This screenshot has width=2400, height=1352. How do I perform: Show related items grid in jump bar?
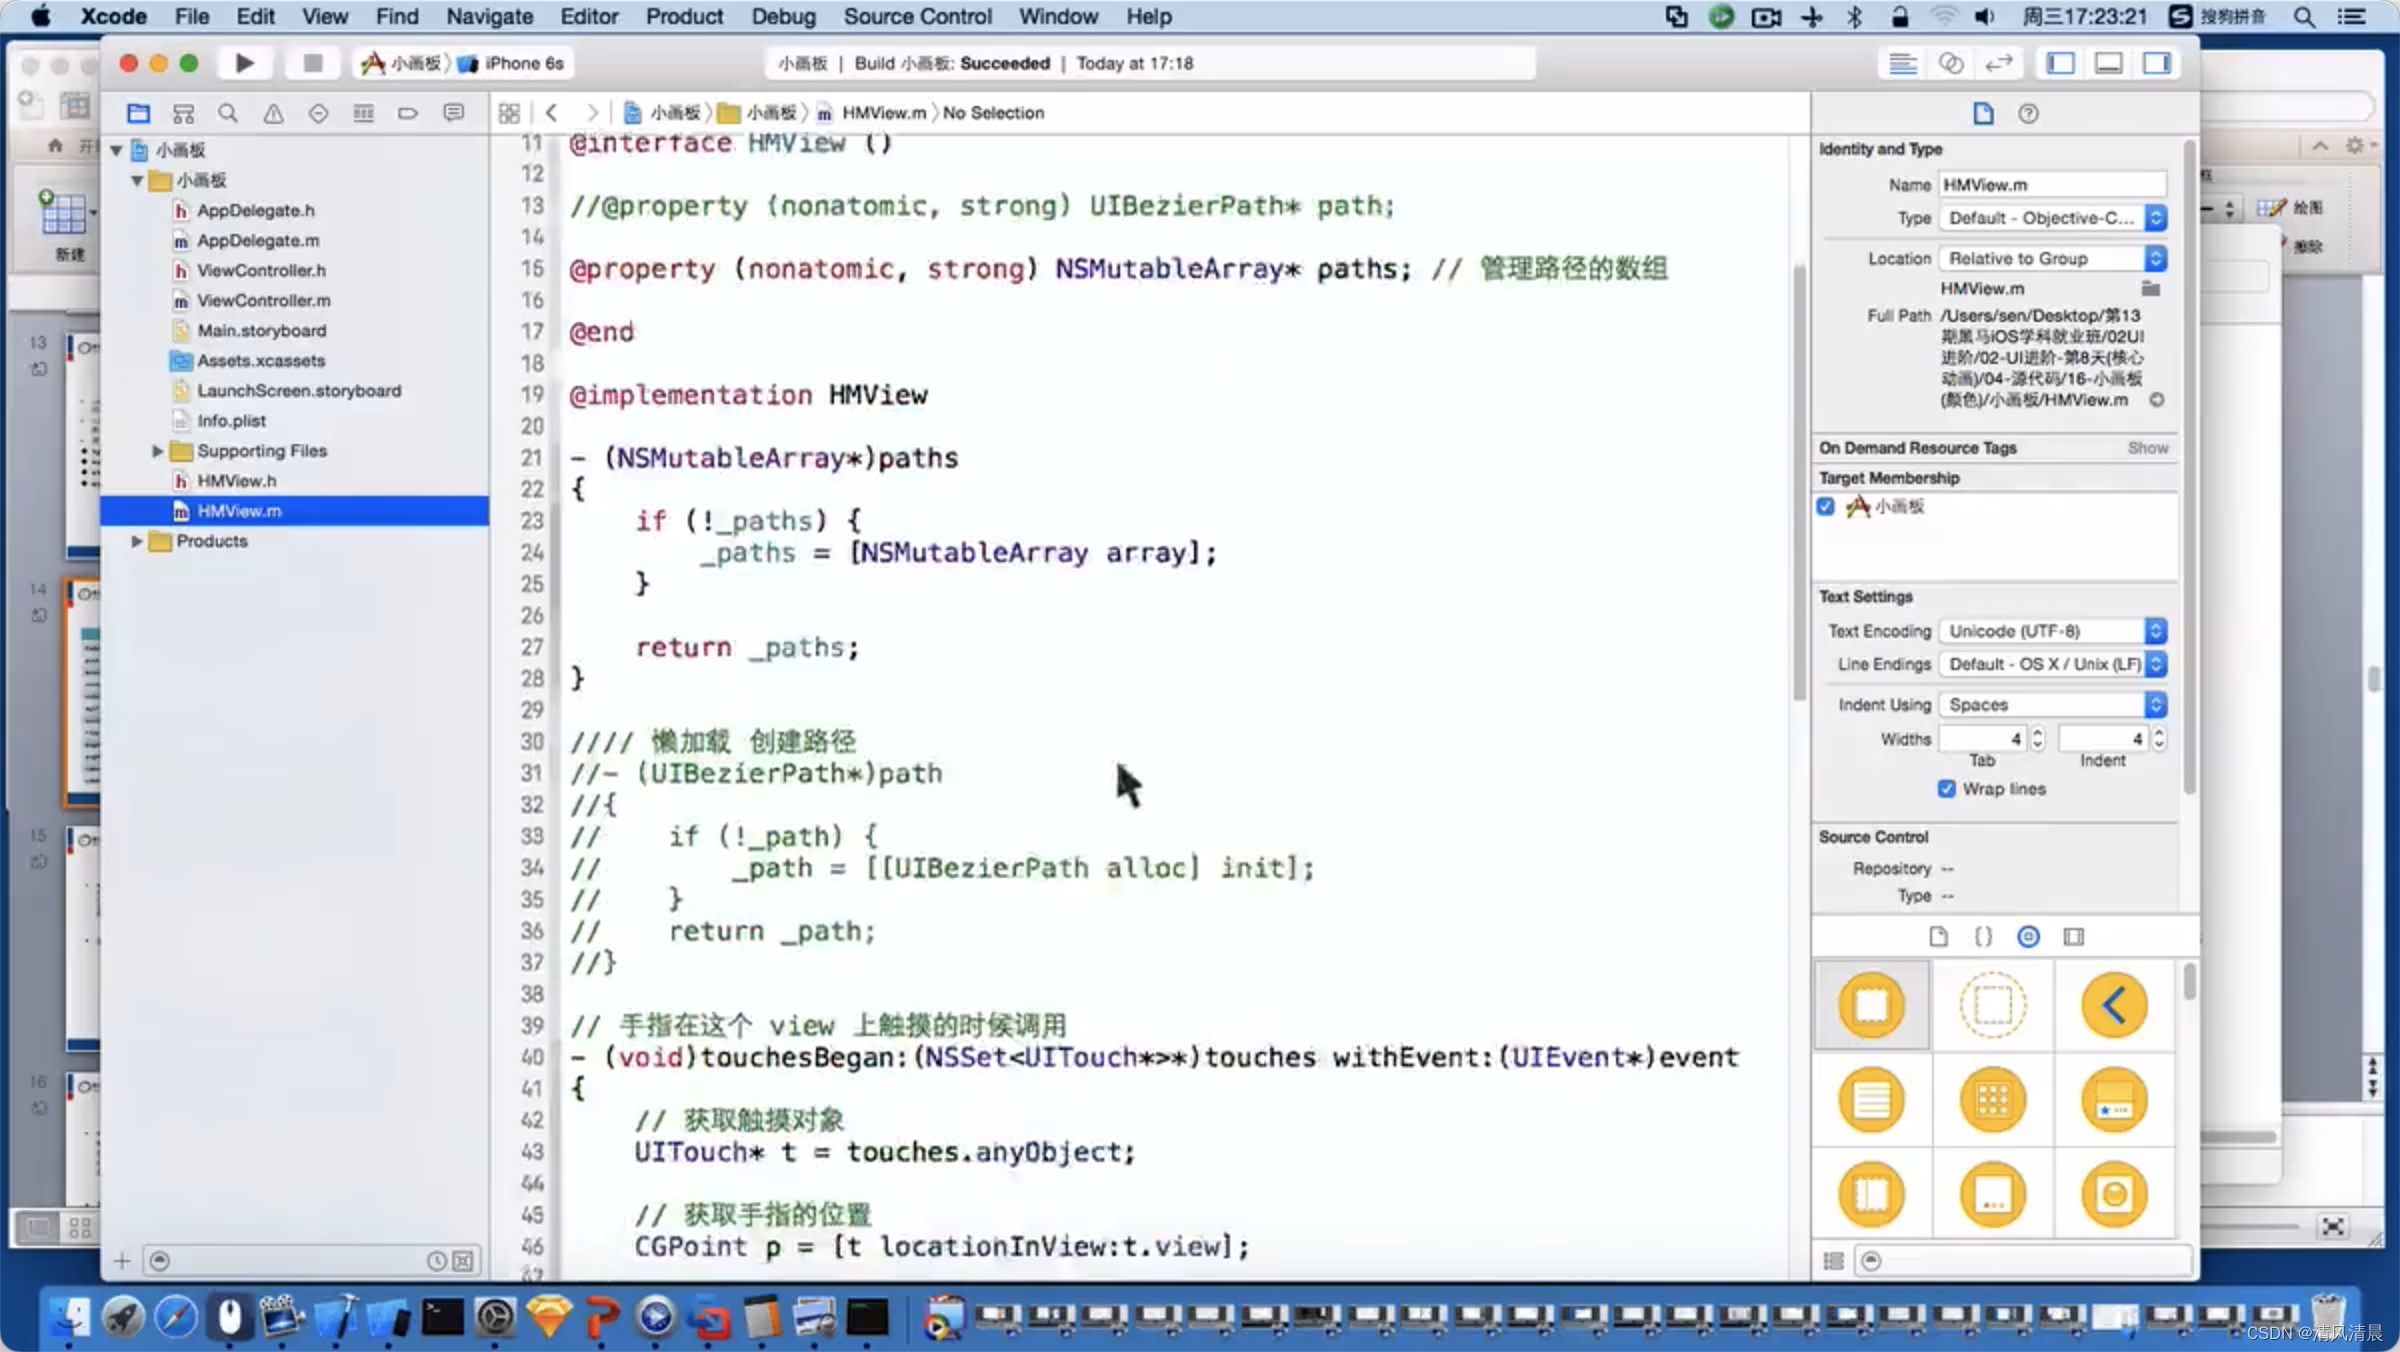click(509, 113)
